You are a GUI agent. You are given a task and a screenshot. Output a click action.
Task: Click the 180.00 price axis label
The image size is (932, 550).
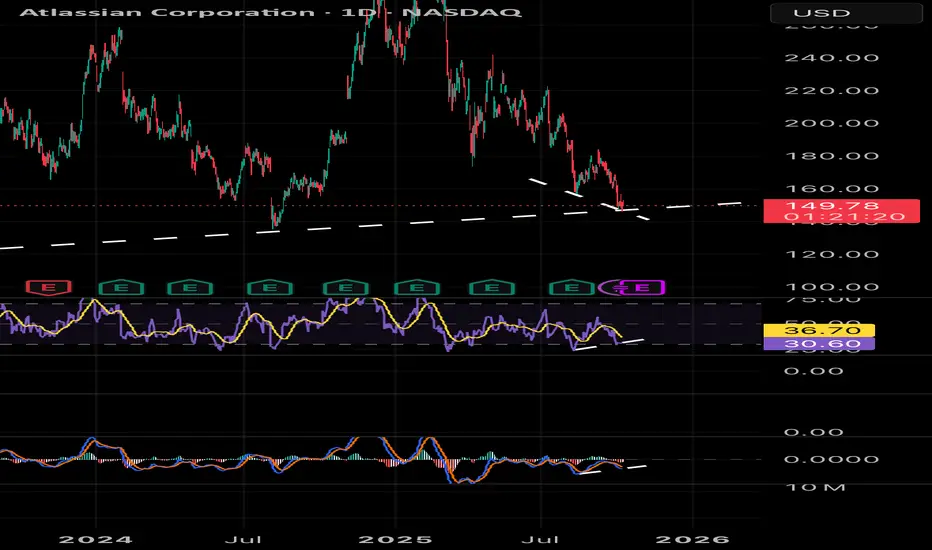click(x=832, y=156)
